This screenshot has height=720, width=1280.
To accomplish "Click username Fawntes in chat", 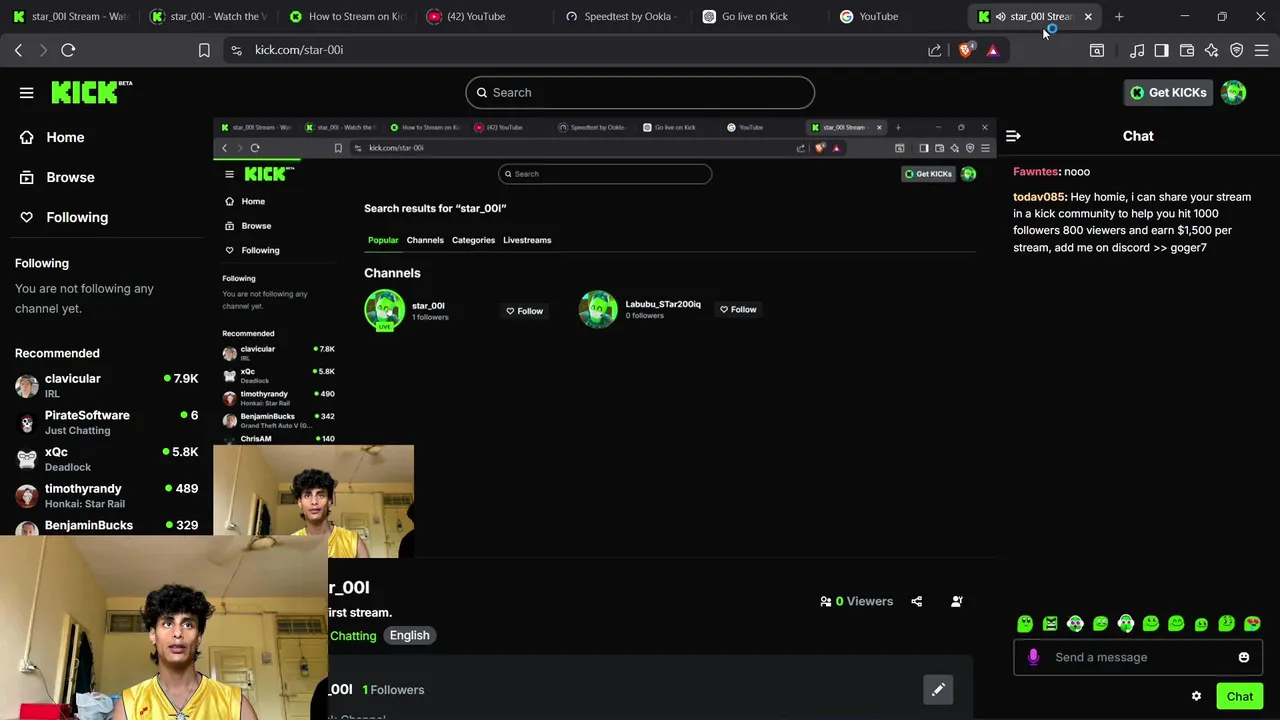I will point(1036,172).
